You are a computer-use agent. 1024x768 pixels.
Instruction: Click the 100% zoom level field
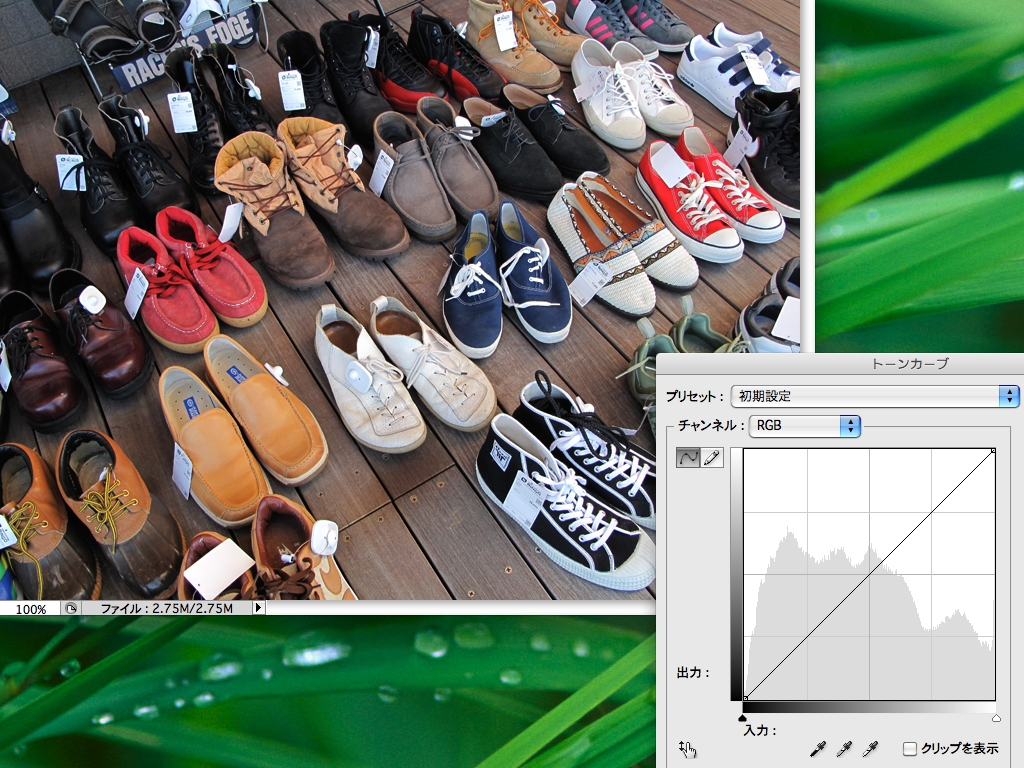30,609
